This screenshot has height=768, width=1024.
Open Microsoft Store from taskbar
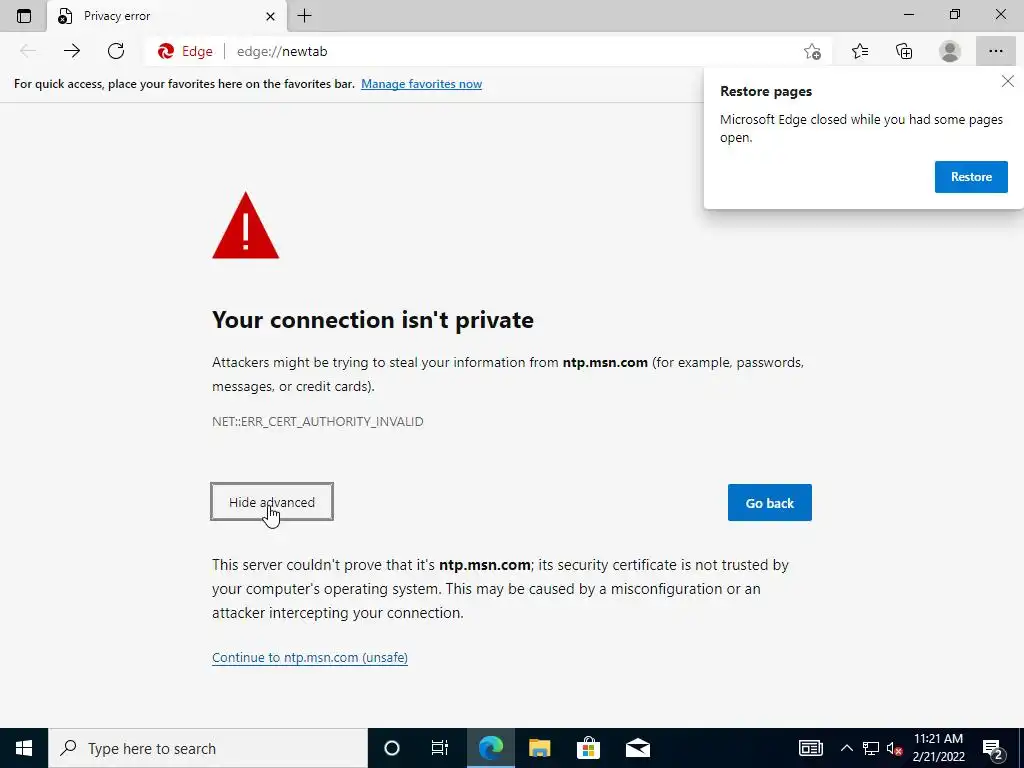pos(588,748)
